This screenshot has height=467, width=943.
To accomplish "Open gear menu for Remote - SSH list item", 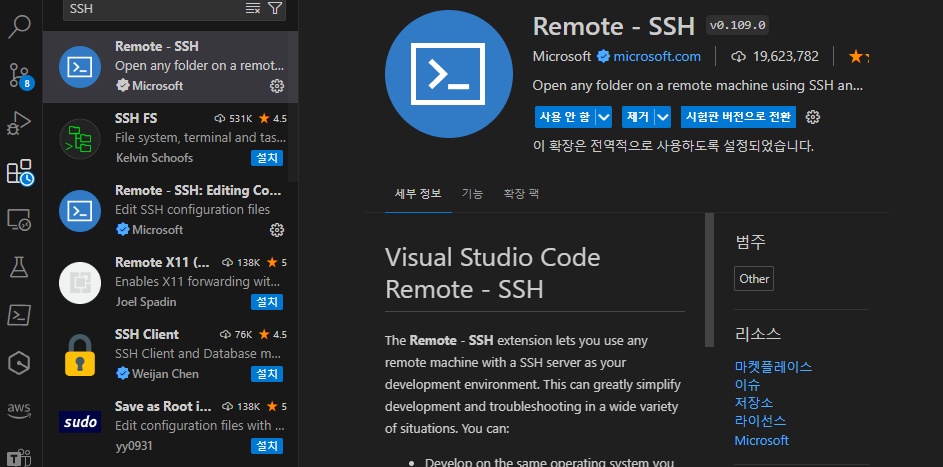I will [x=277, y=86].
